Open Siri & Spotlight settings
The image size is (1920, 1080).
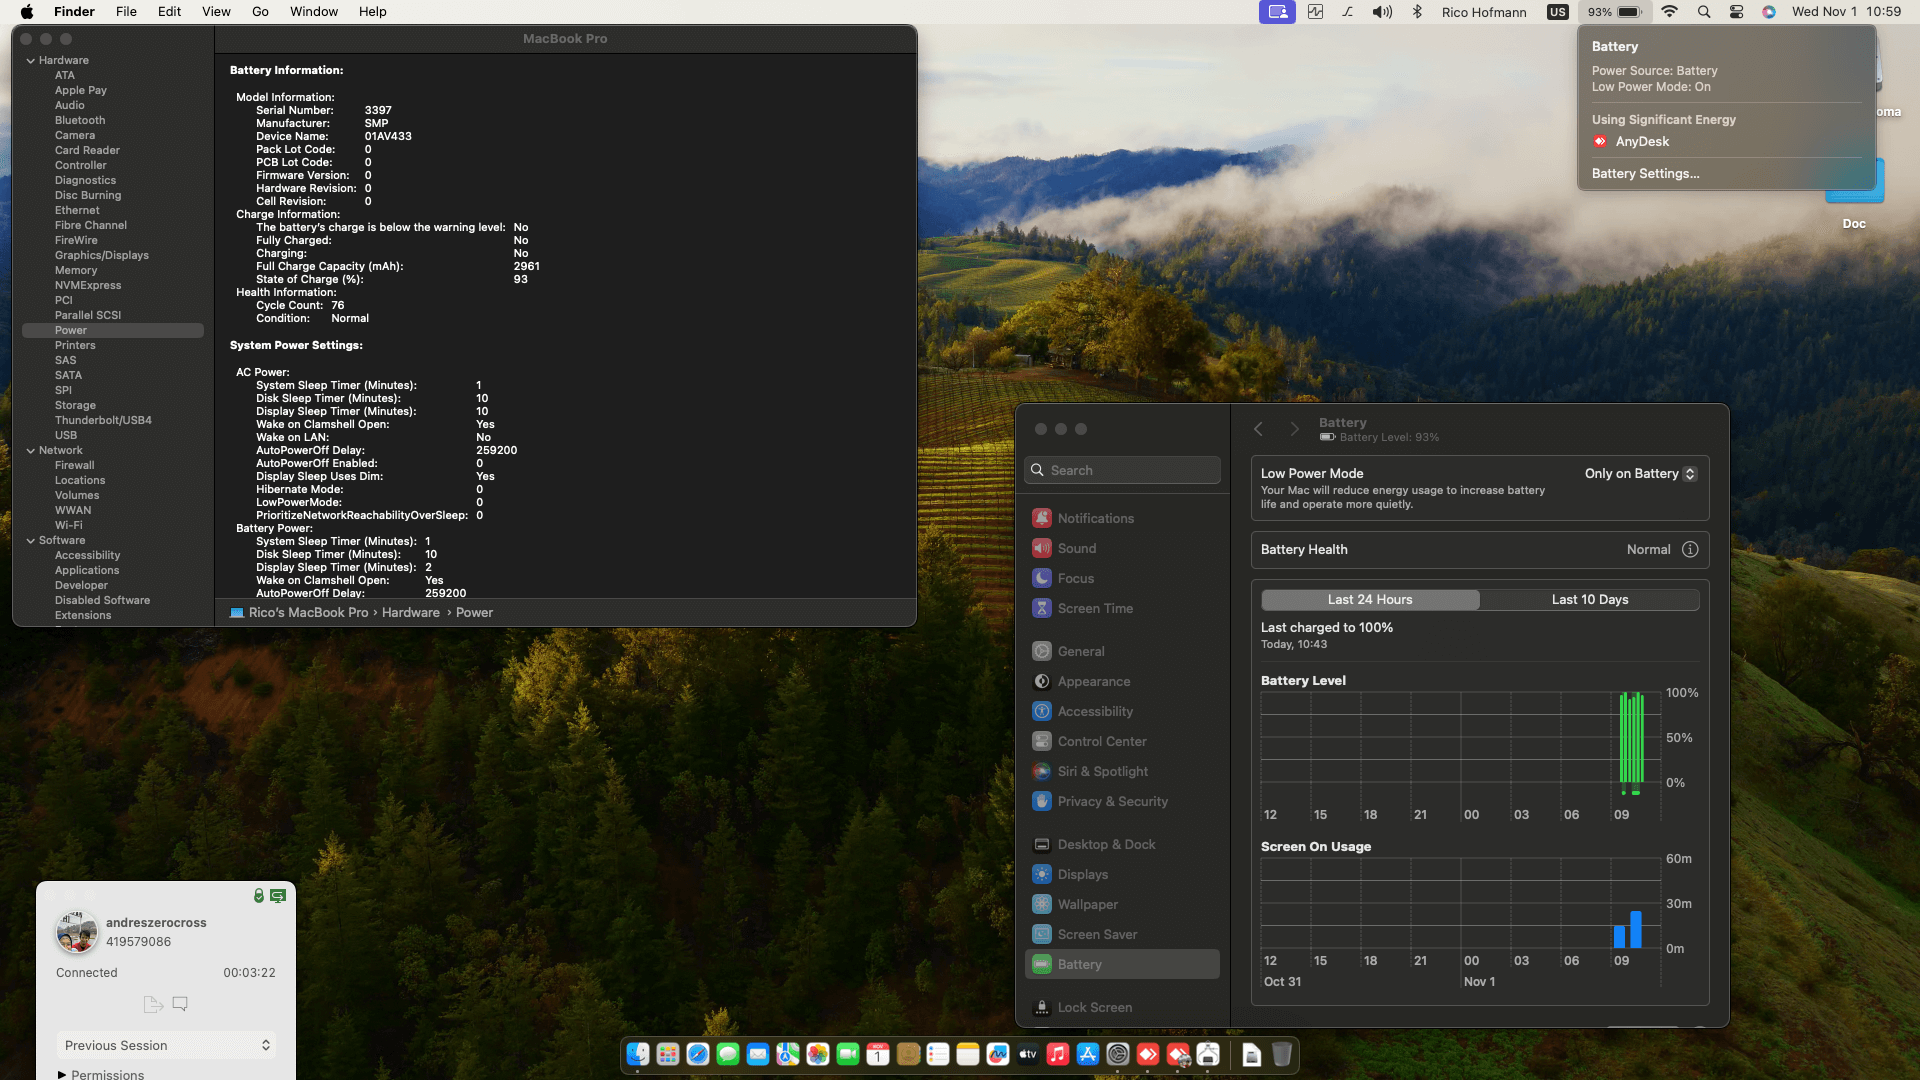point(1122,771)
